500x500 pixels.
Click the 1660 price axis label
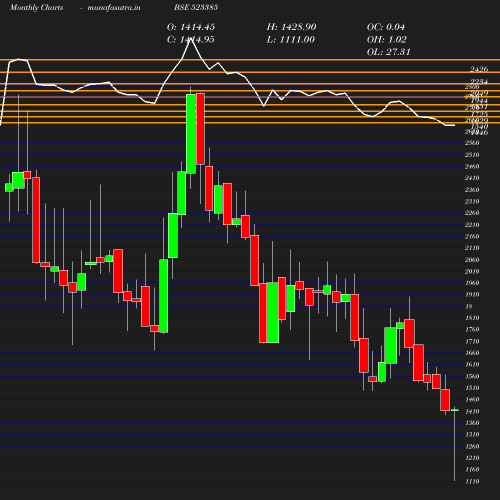coord(472,353)
